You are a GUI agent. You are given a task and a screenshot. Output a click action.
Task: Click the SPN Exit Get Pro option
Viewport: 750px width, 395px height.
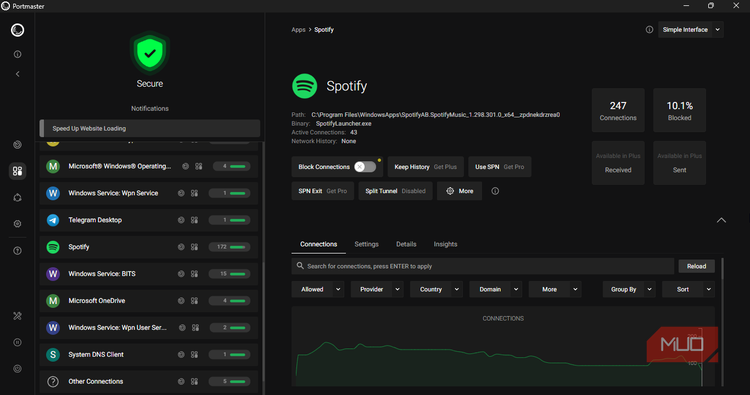(x=322, y=191)
